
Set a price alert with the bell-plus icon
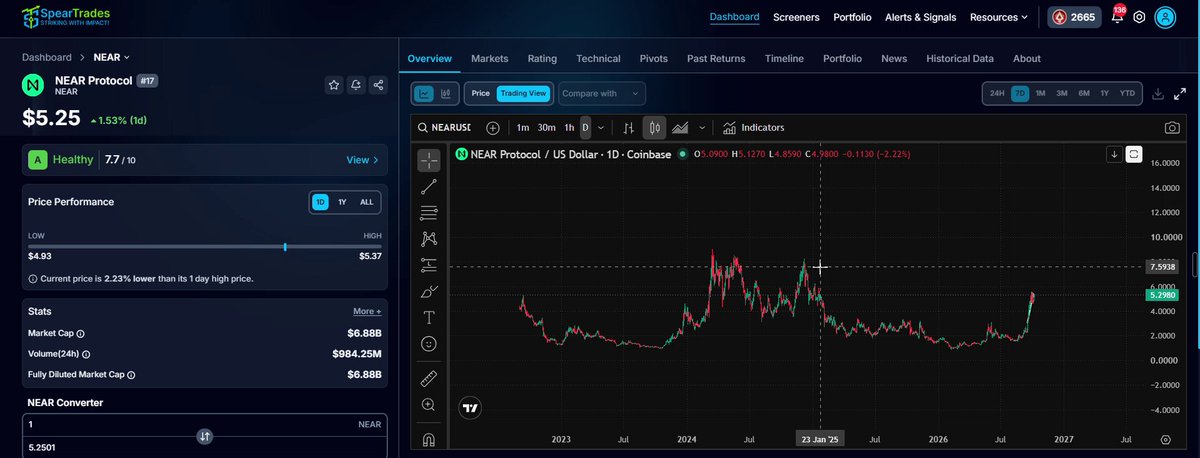tap(356, 86)
